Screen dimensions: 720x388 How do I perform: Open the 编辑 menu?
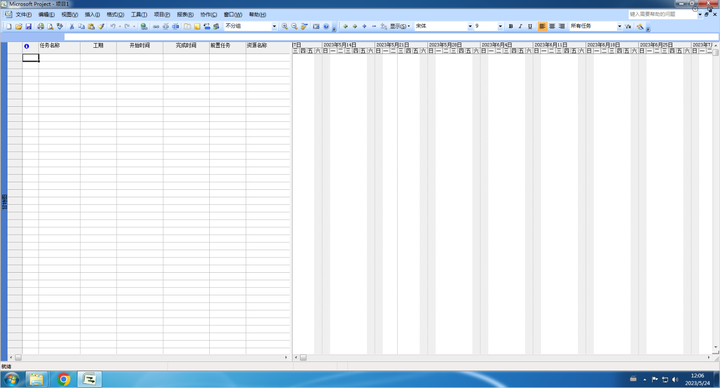pos(46,15)
